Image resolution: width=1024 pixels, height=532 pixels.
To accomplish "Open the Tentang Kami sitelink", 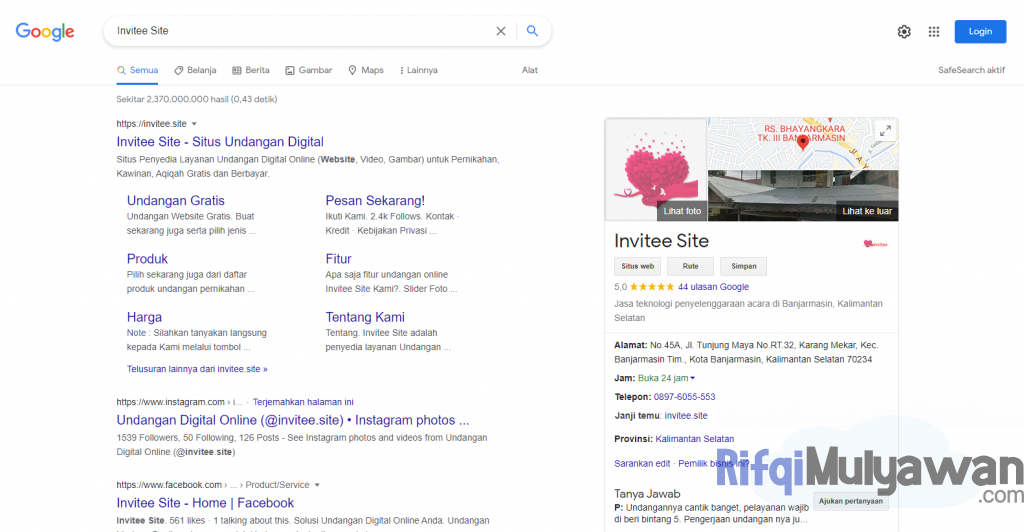I will (x=365, y=317).
